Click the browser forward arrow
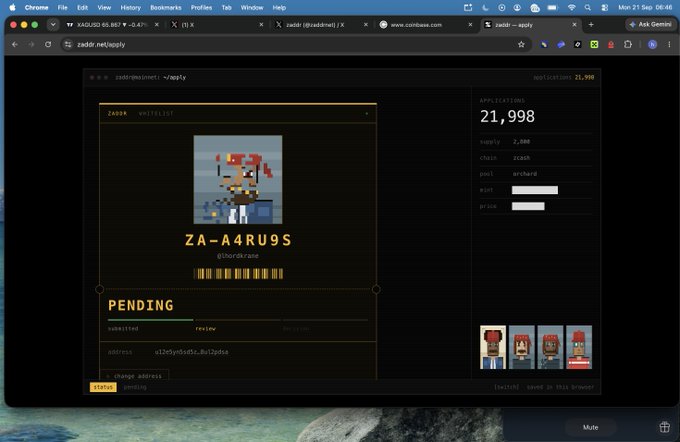Image resolution: width=680 pixels, height=442 pixels. (31, 44)
